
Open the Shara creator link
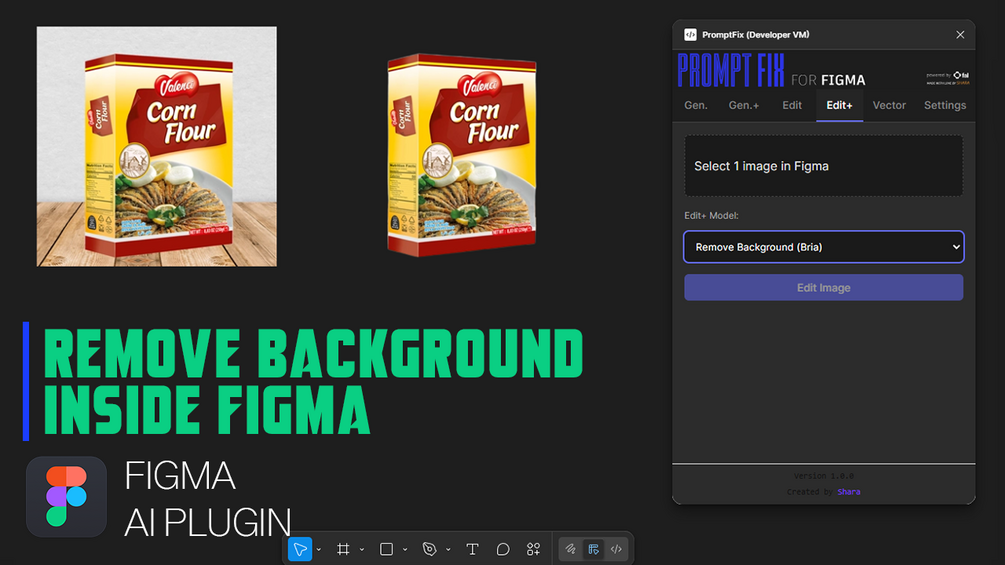(x=849, y=492)
